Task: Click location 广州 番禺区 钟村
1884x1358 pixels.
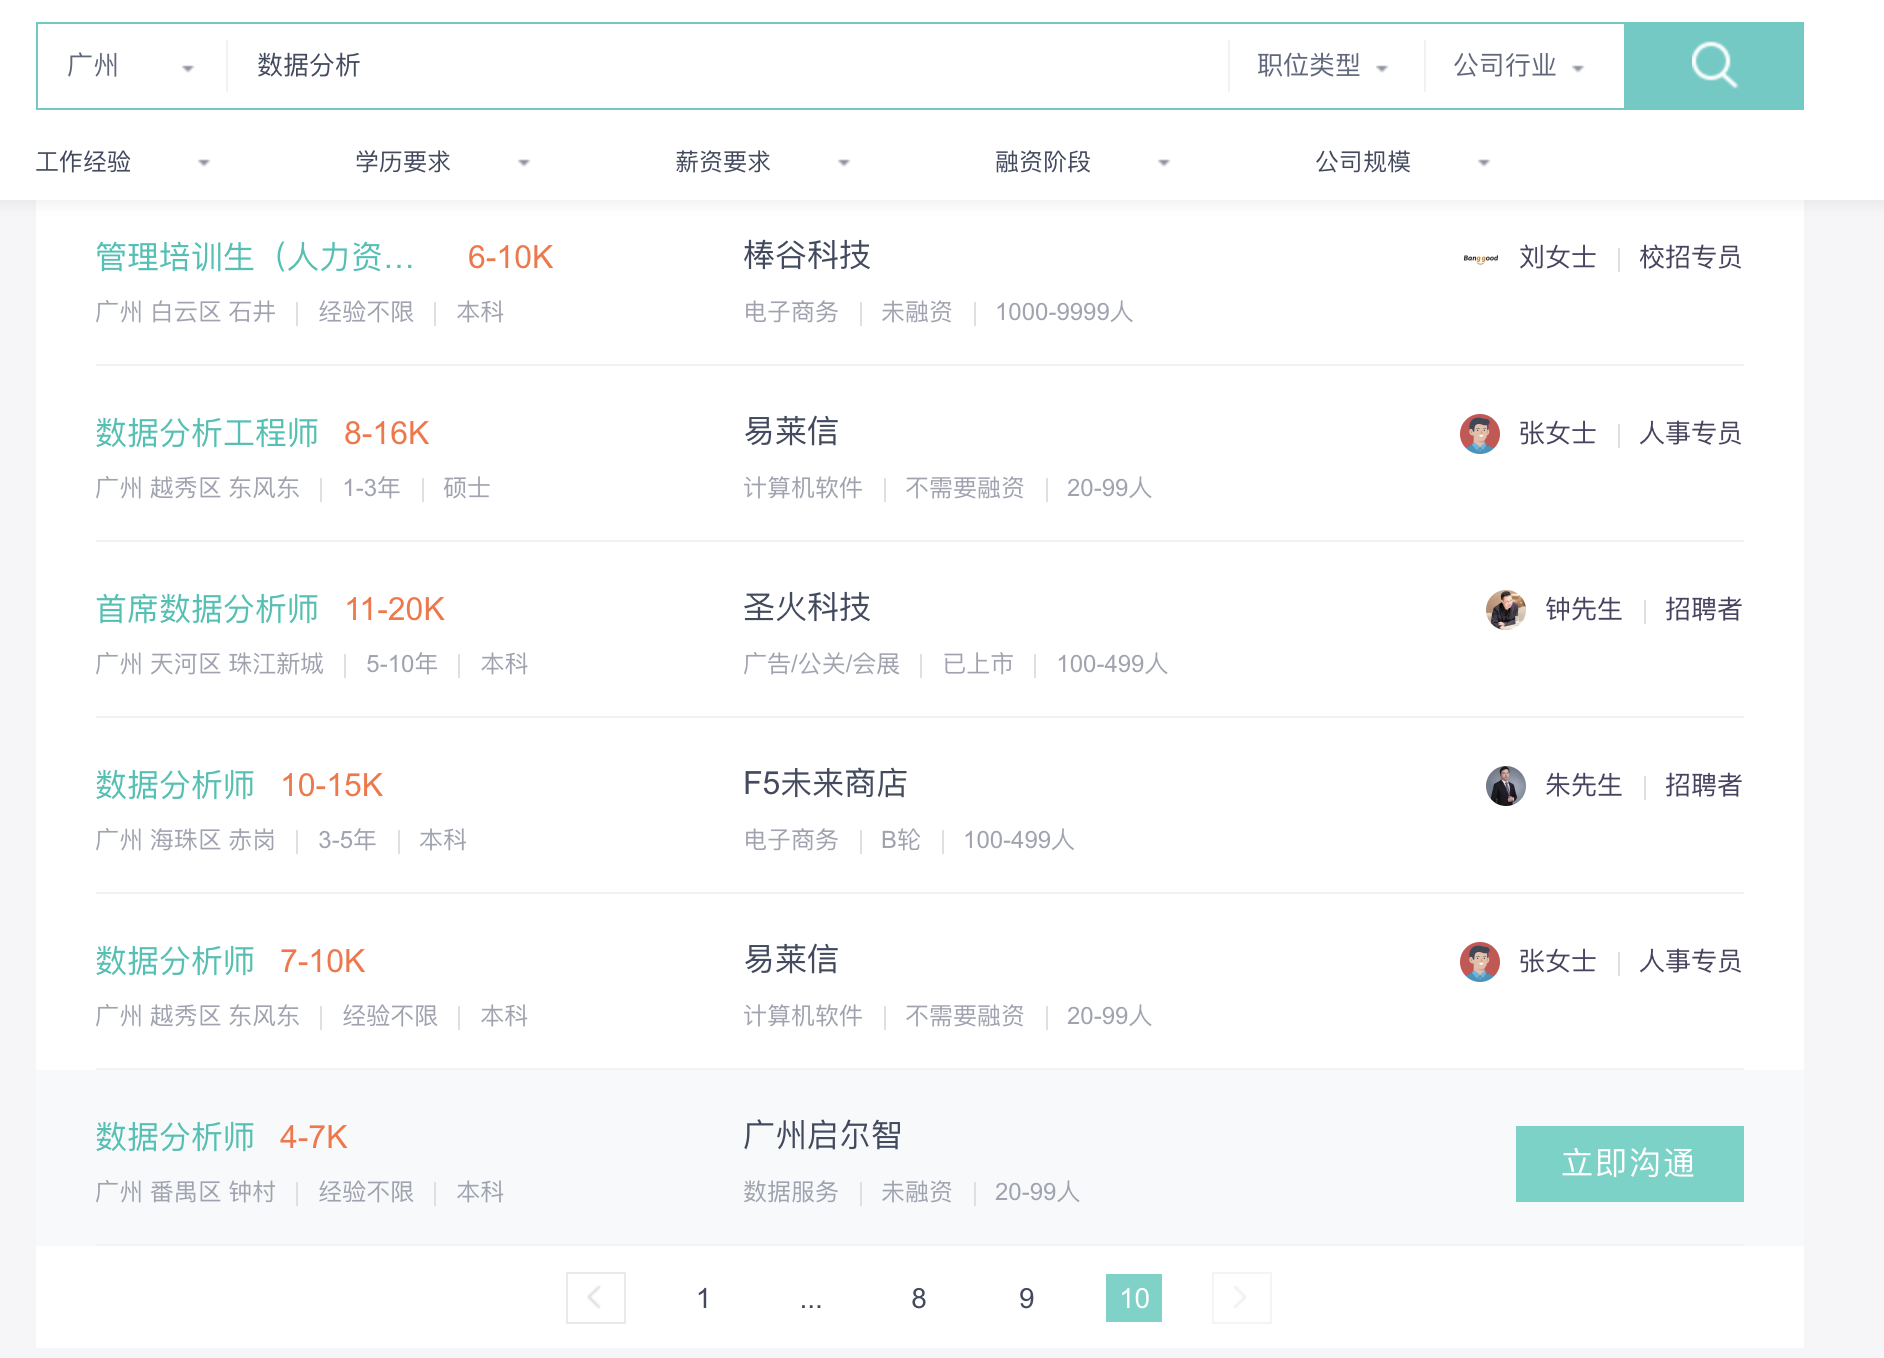Action: click(x=185, y=1192)
